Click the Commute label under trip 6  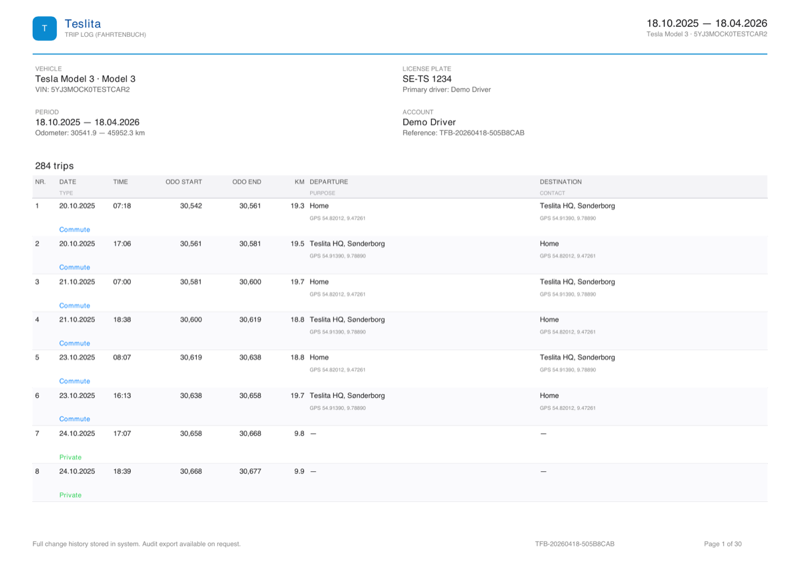pos(74,419)
